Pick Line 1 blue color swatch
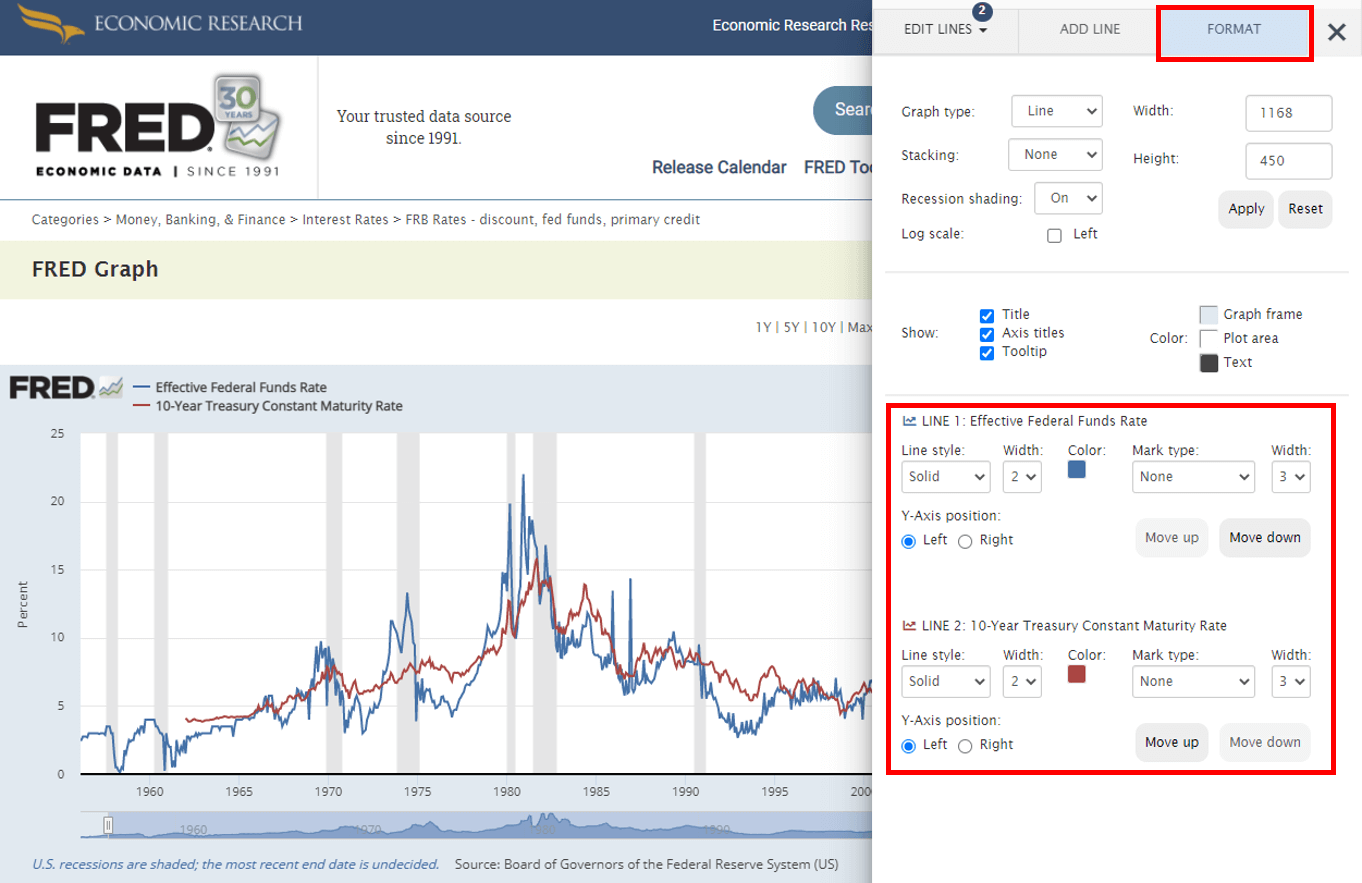This screenshot has width=1362, height=883. coord(1077,469)
